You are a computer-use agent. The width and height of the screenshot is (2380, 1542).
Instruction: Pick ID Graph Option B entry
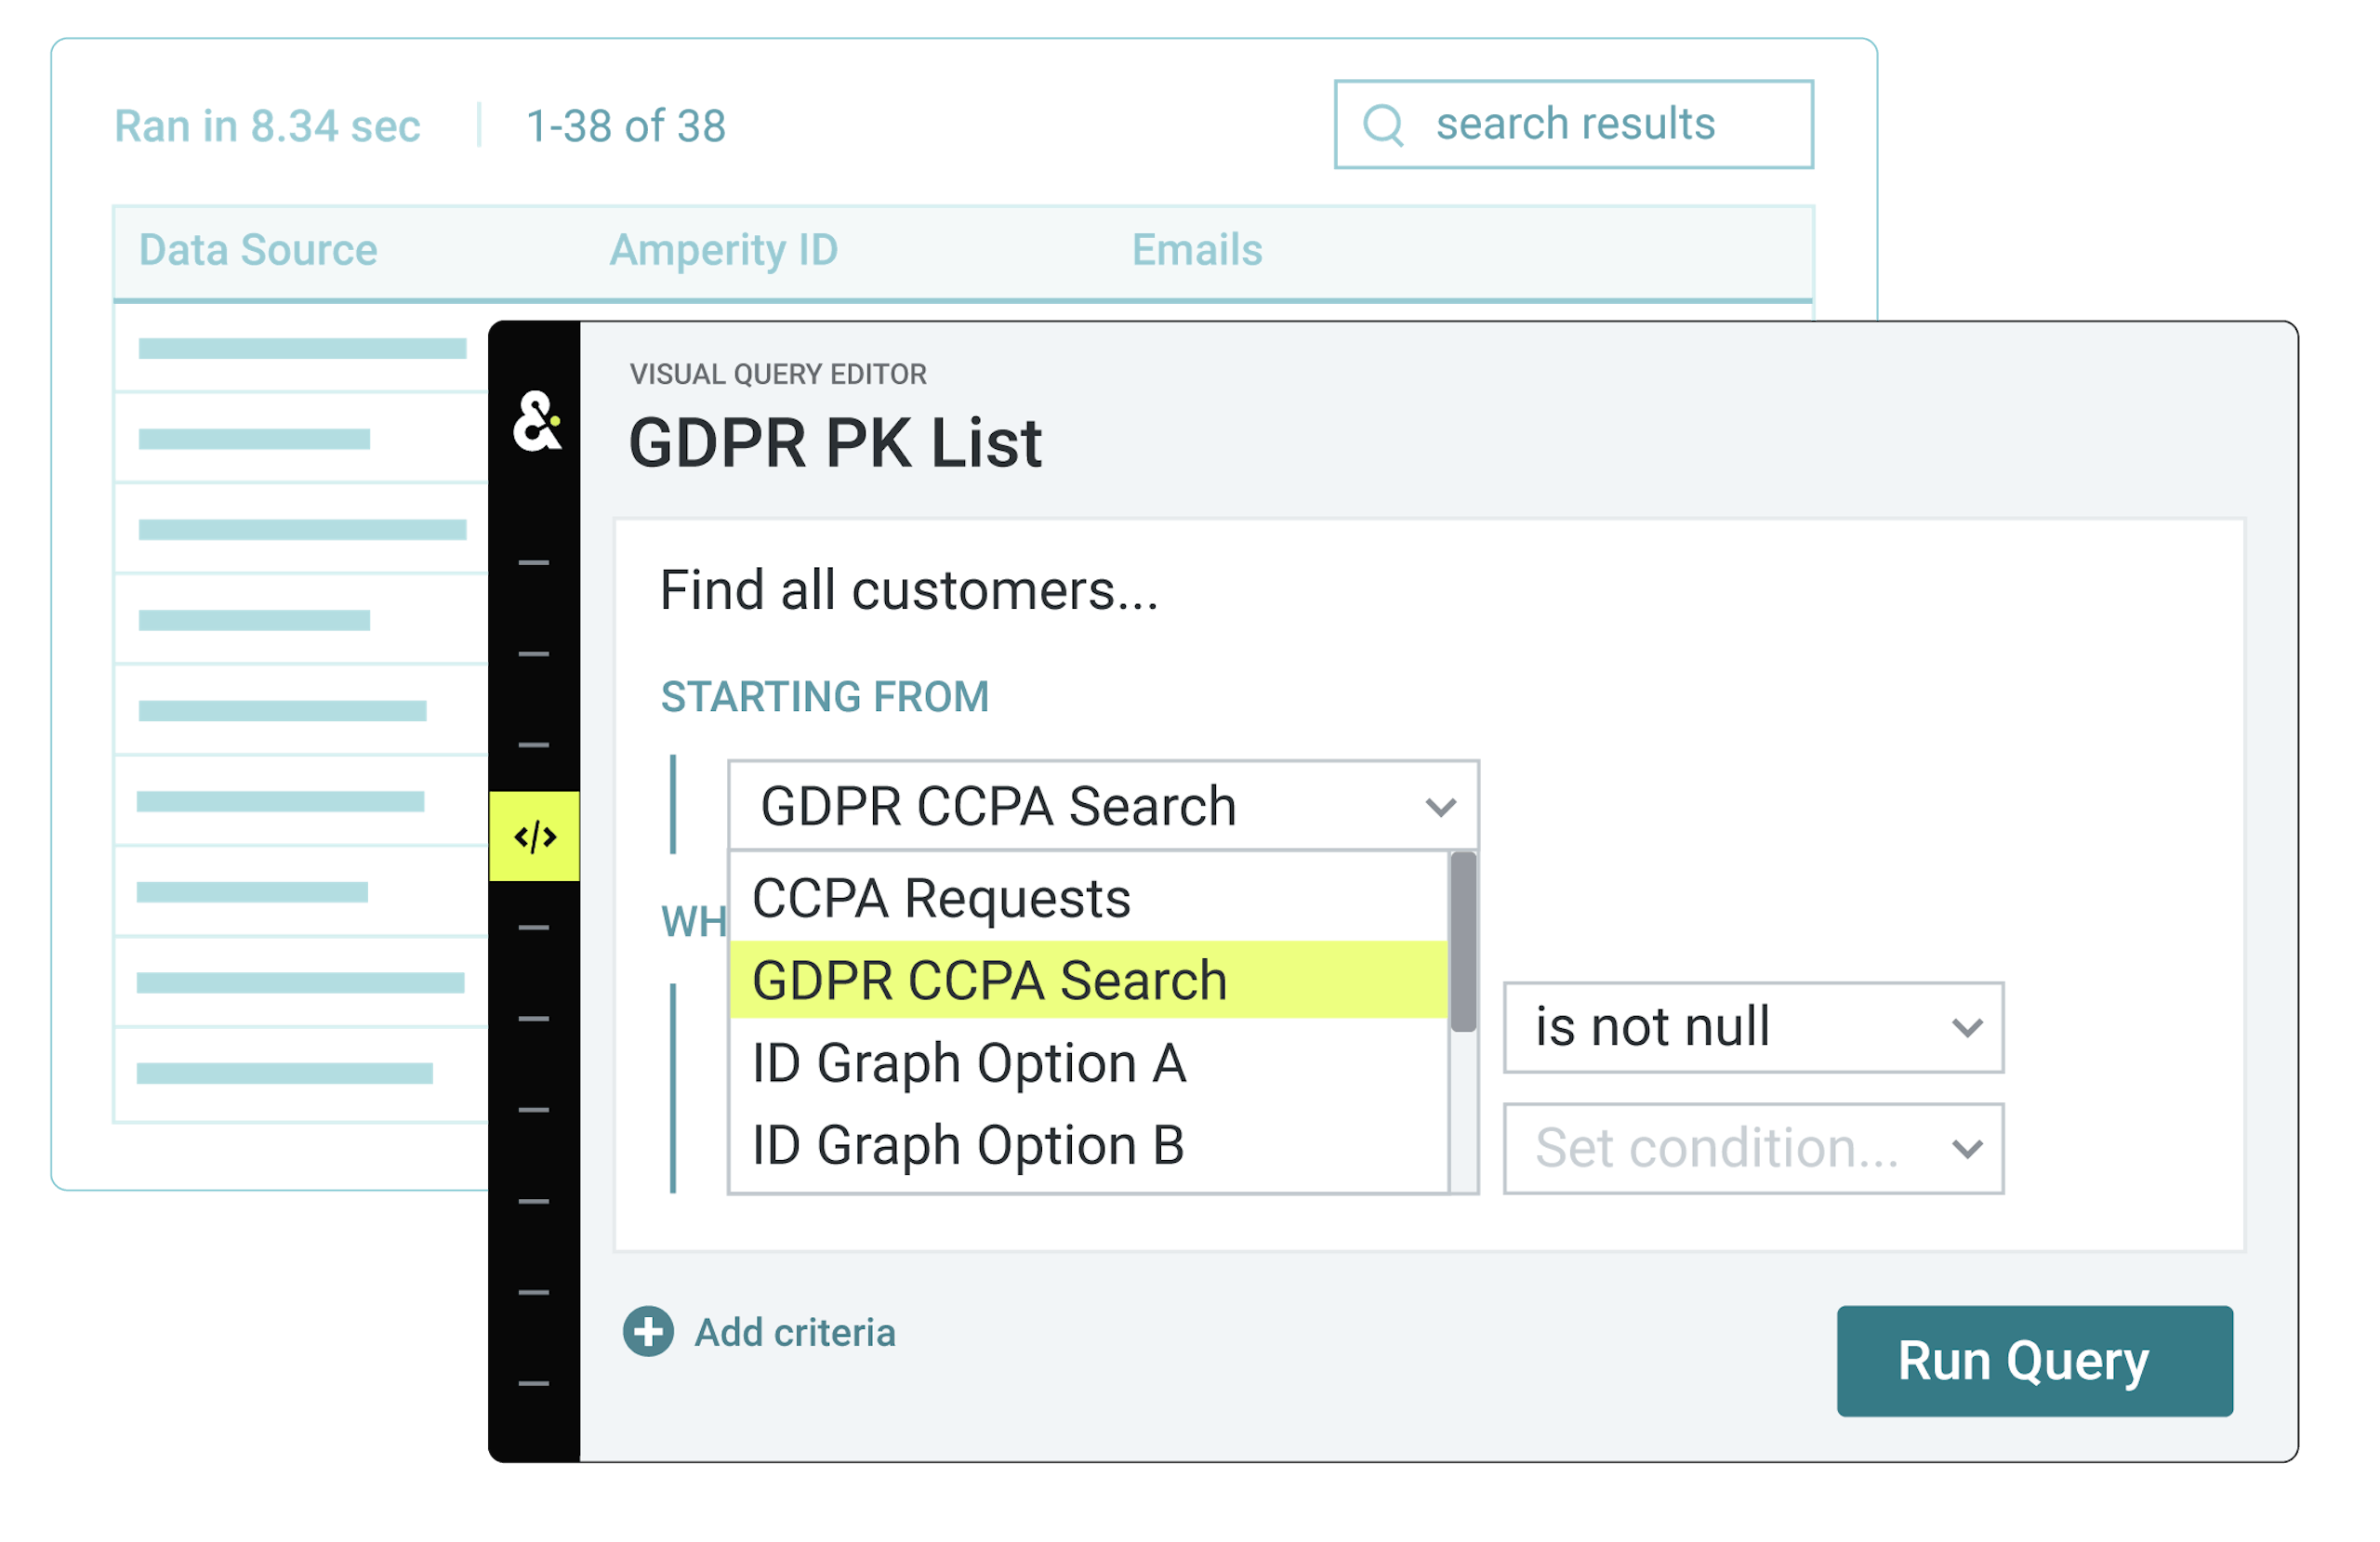(x=968, y=1145)
